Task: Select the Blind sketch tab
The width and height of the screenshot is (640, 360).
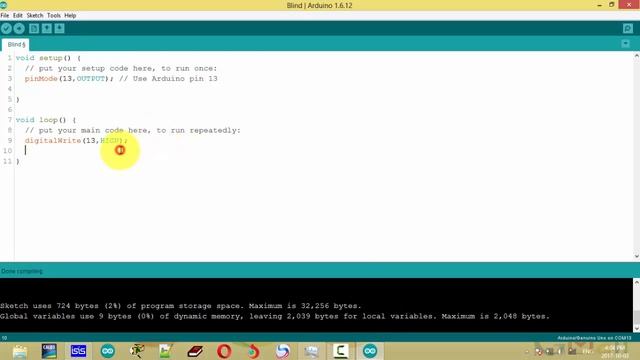Action: tap(16, 44)
